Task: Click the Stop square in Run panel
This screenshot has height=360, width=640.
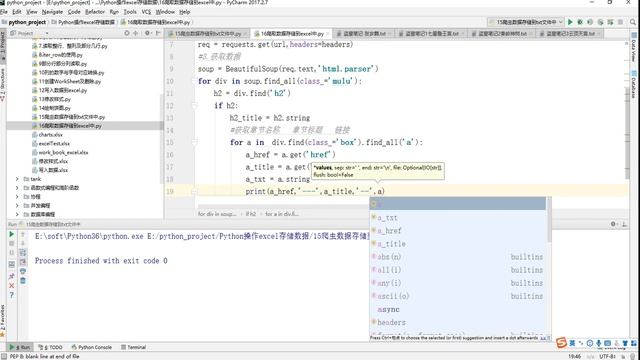Action: click(11, 243)
